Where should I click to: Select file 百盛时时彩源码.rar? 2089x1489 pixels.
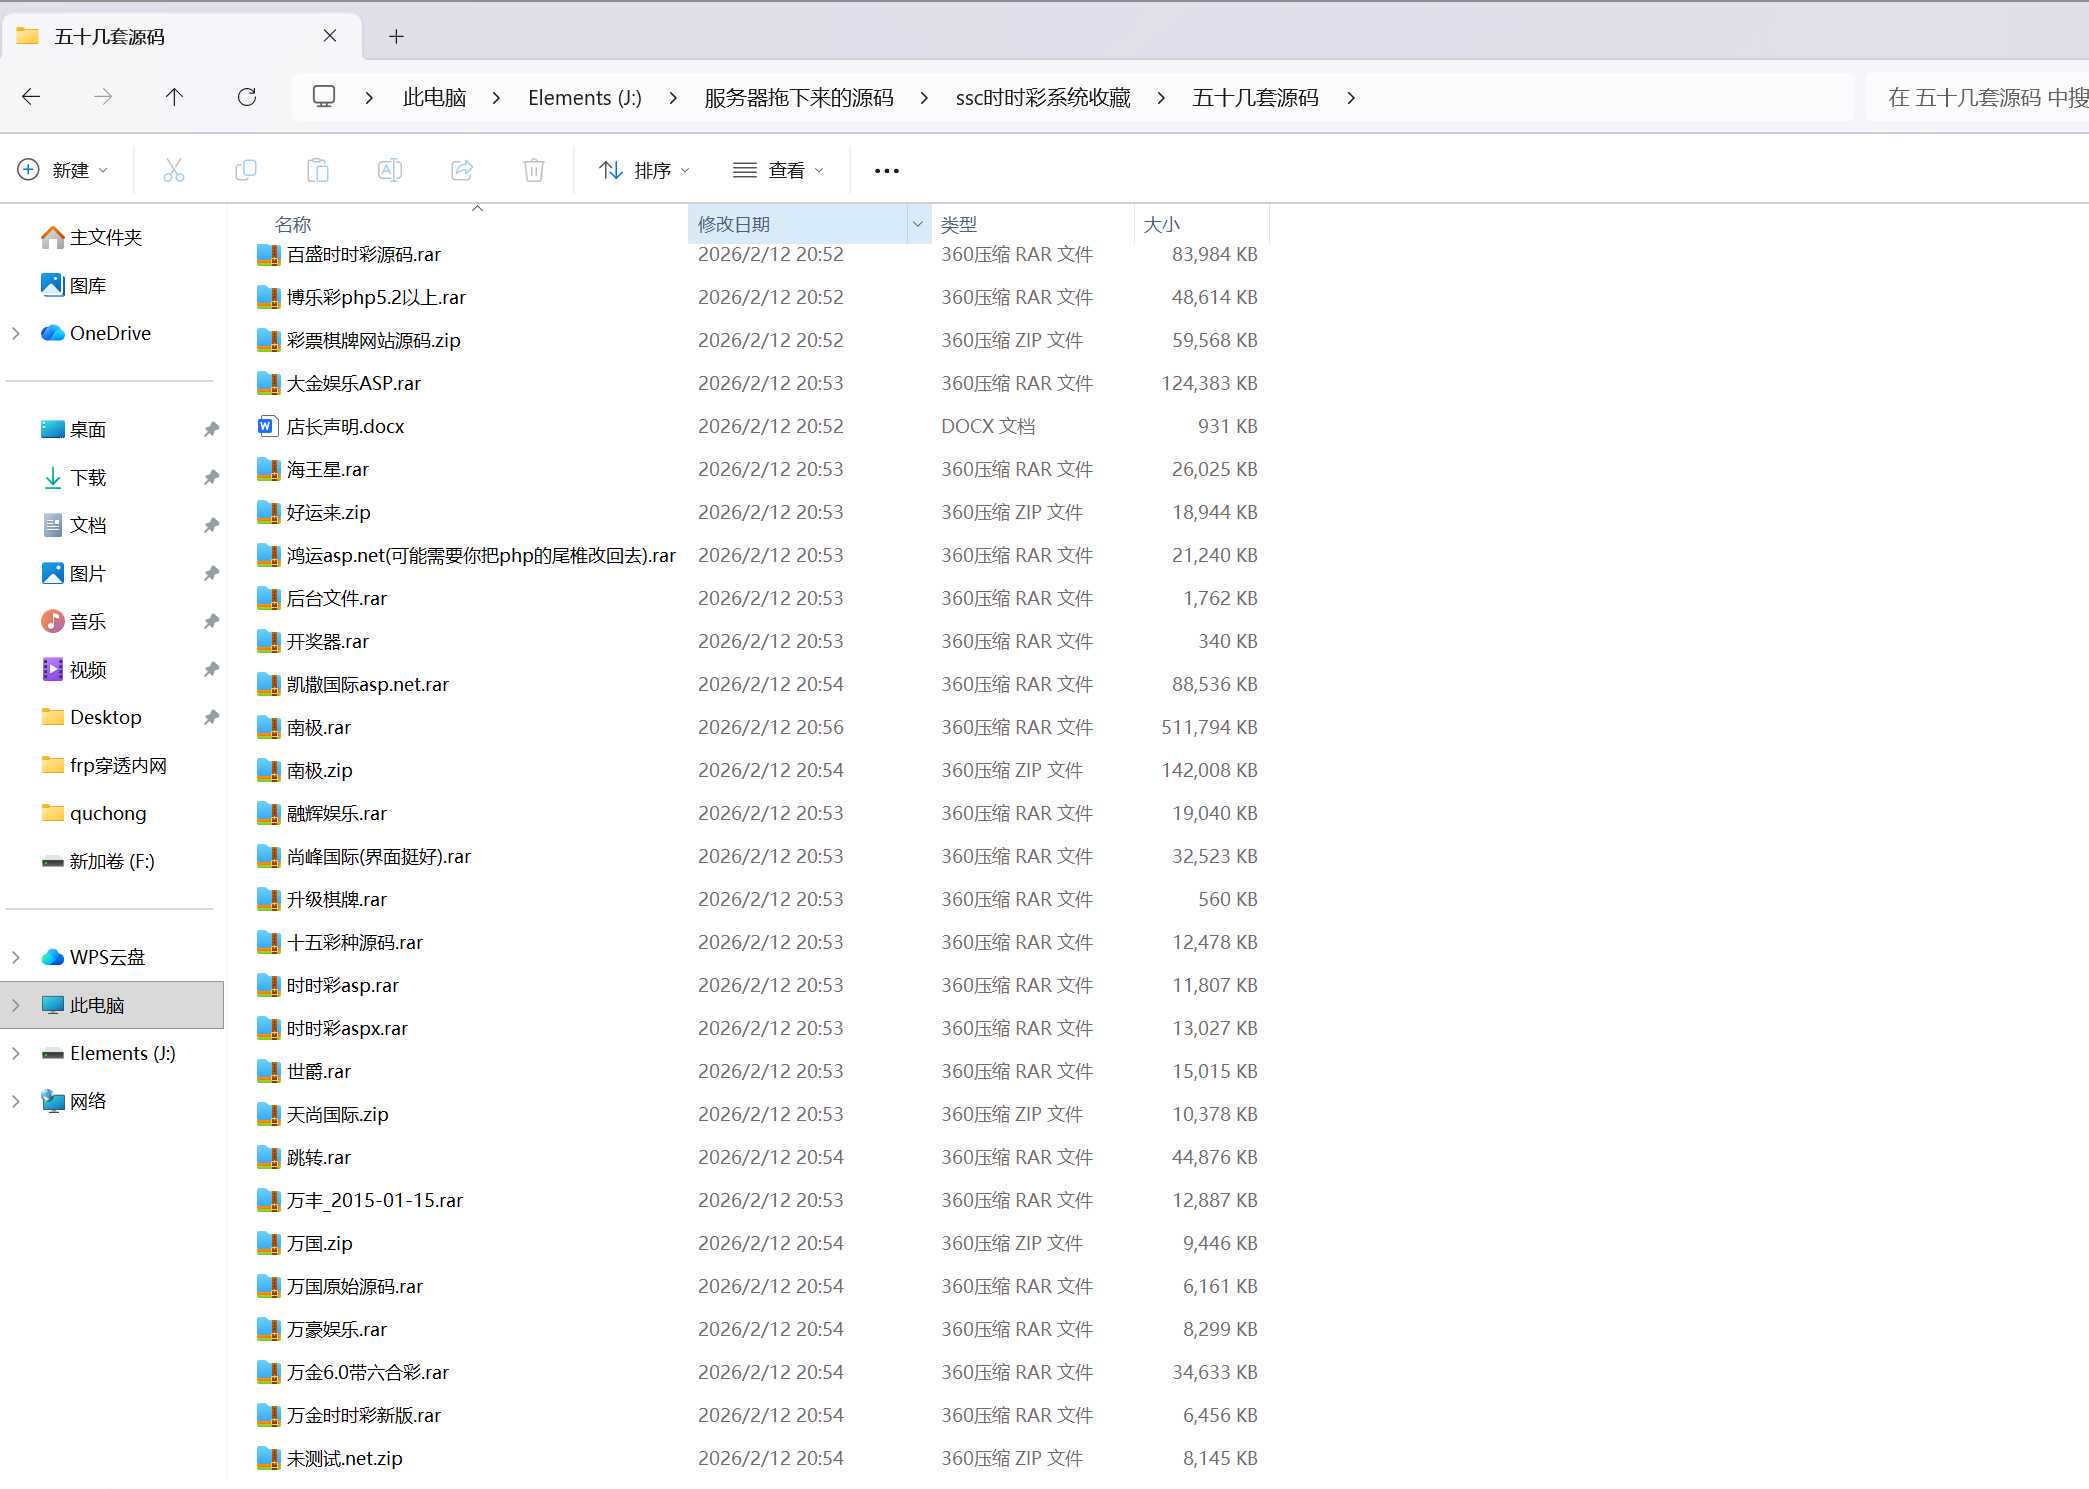click(x=364, y=254)
